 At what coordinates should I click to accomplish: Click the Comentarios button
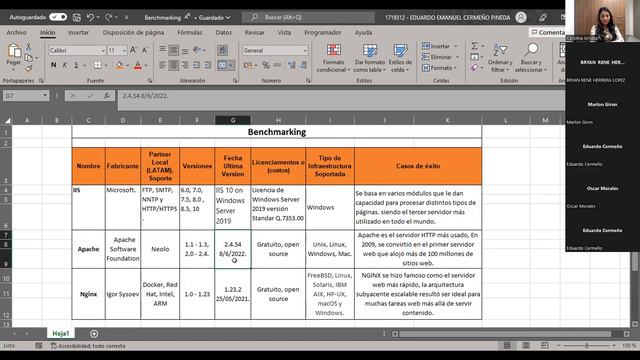tap(548, 32)
